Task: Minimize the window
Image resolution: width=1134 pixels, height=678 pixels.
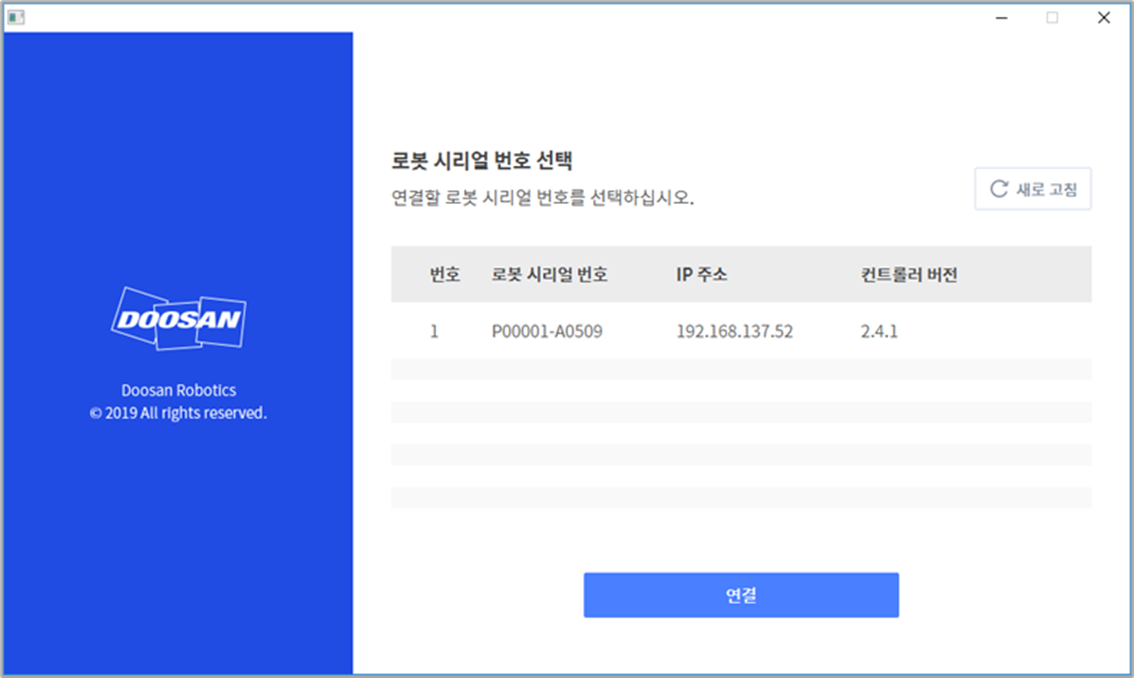Action: [x=1001, y=17]
